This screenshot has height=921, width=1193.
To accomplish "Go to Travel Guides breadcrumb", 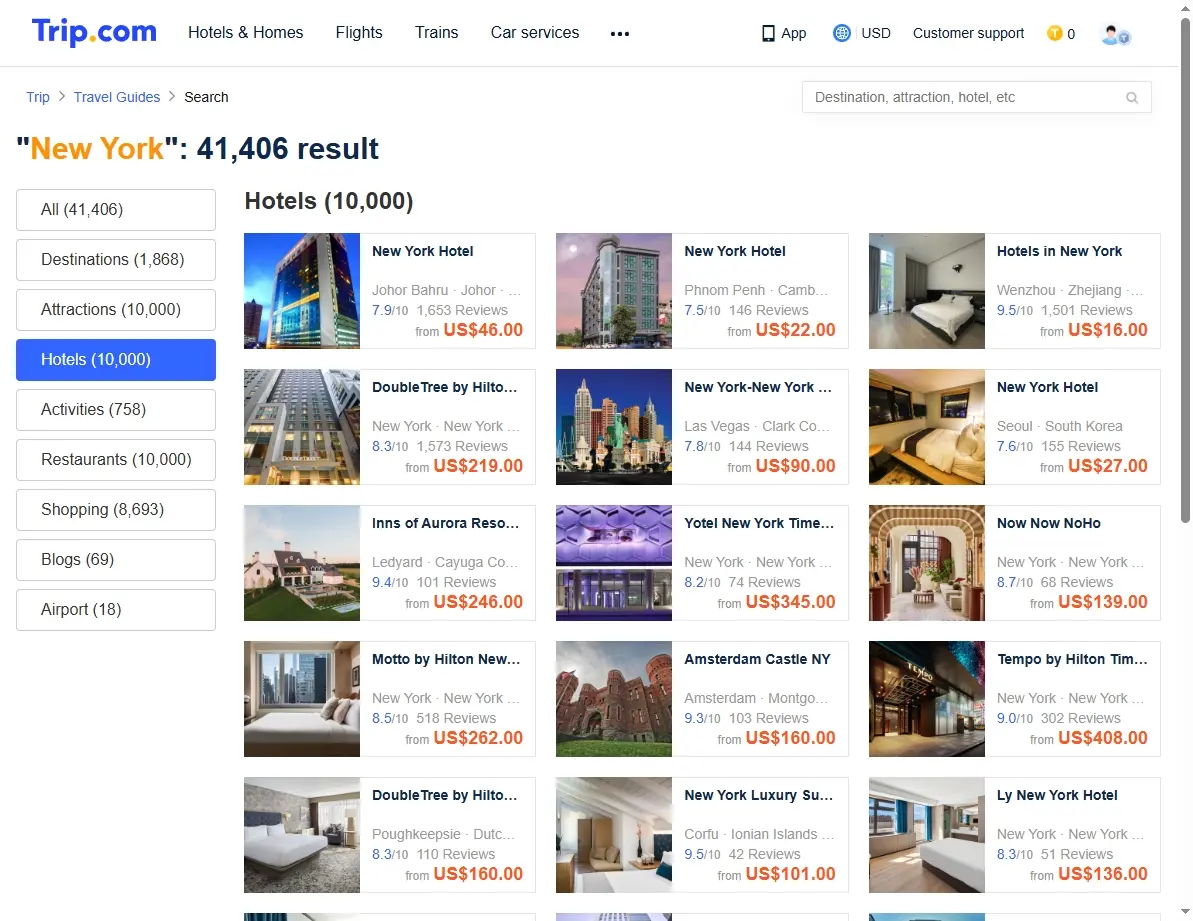I will pyautogui.click(x=117, y=97).
